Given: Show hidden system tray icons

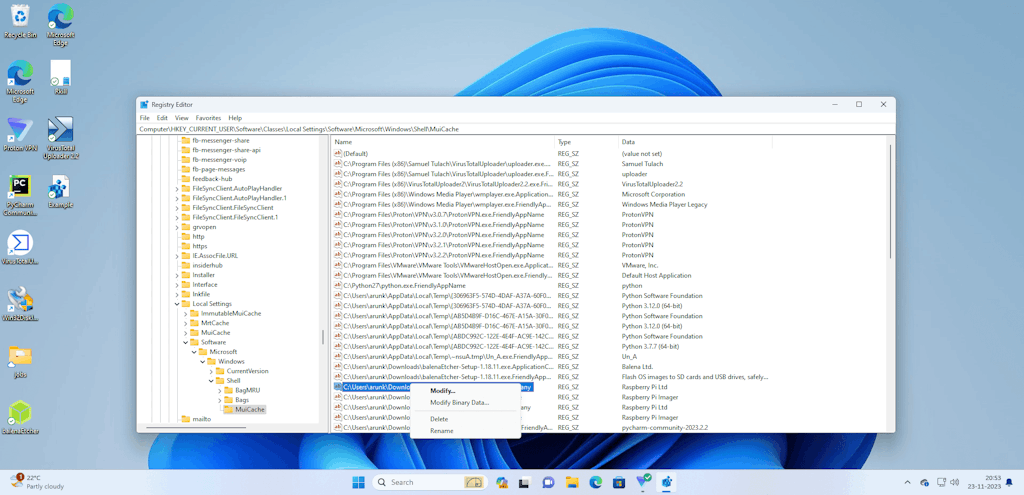Looking at the screenshot, I should (x=907, y=483).
